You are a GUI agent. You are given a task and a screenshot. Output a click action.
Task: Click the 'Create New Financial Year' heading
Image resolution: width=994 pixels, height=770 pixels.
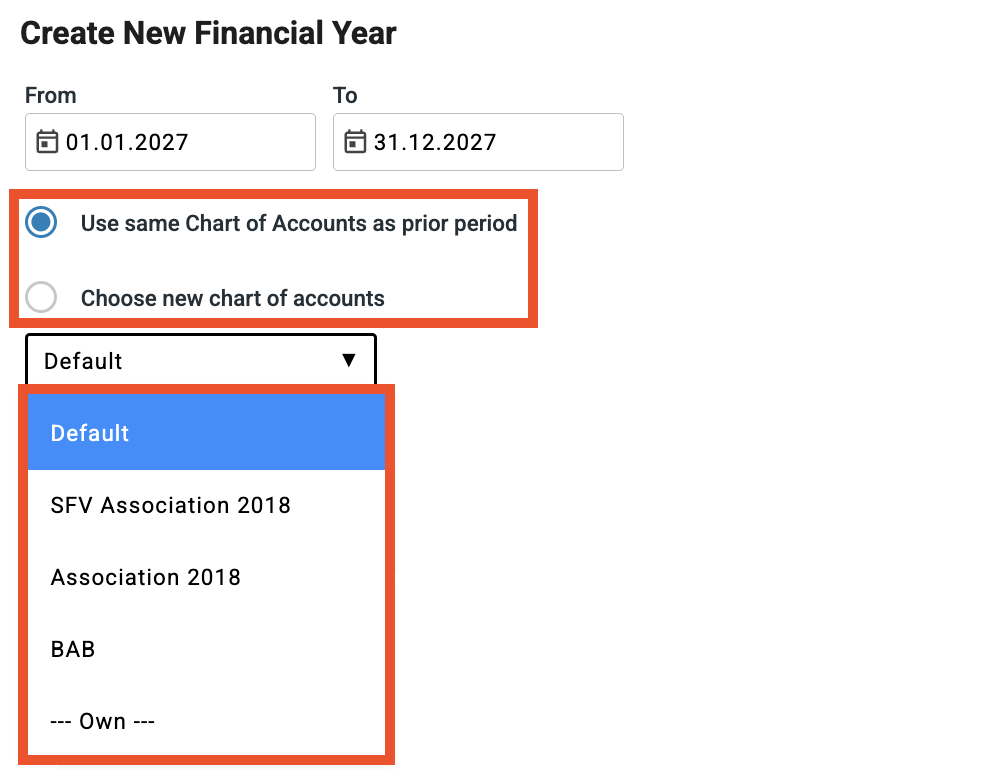(x=208, y=33)
